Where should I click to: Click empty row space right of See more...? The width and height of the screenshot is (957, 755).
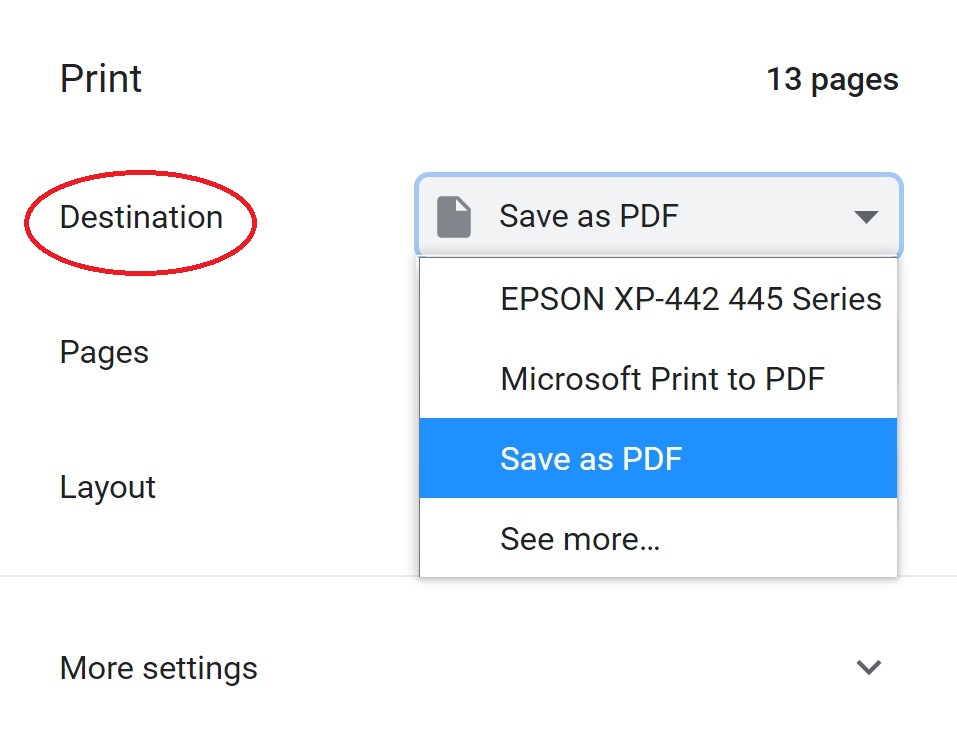point(778,538)
